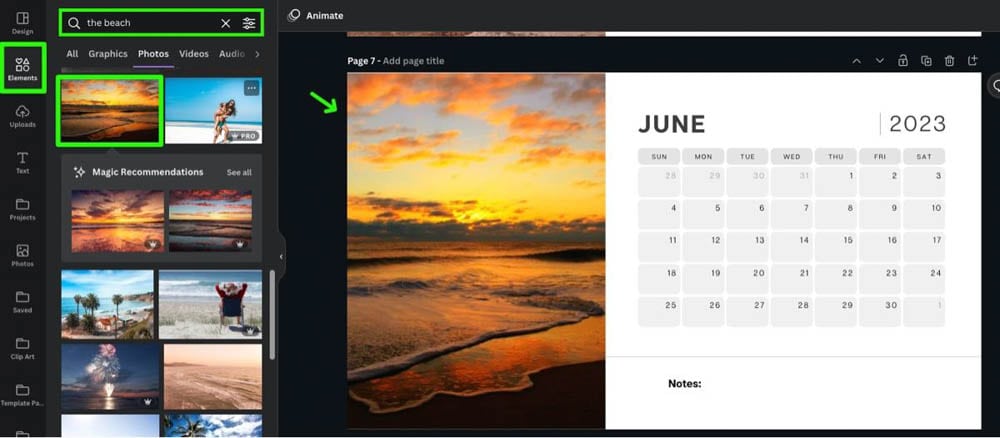
Task: Lock page 7
Action: click(902, 61)
